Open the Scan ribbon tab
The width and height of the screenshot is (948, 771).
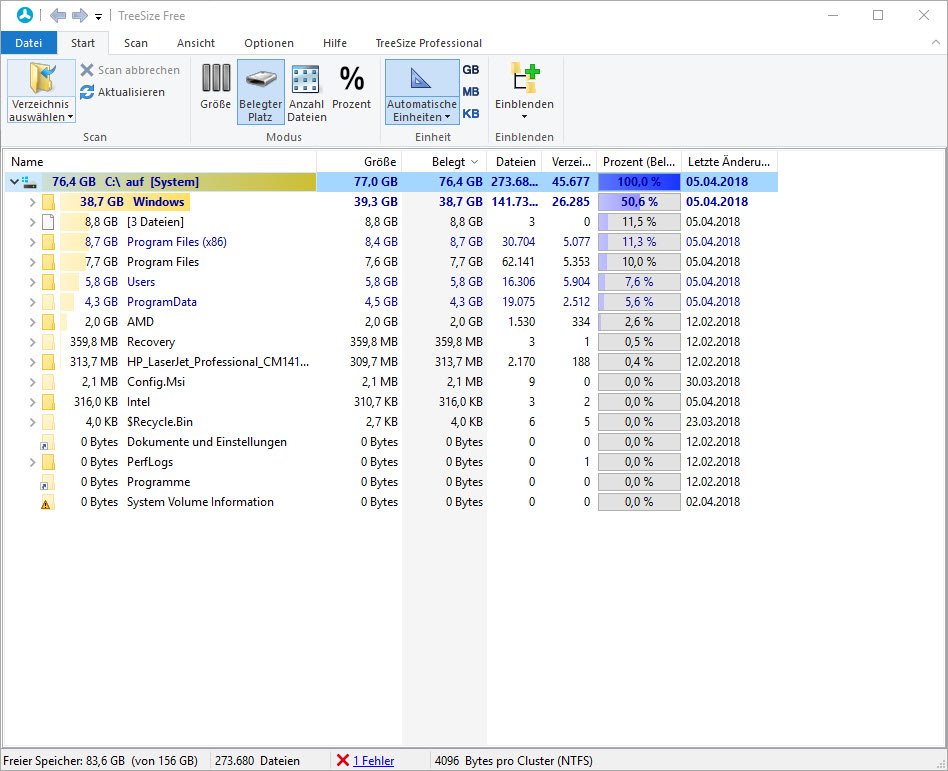136,43
